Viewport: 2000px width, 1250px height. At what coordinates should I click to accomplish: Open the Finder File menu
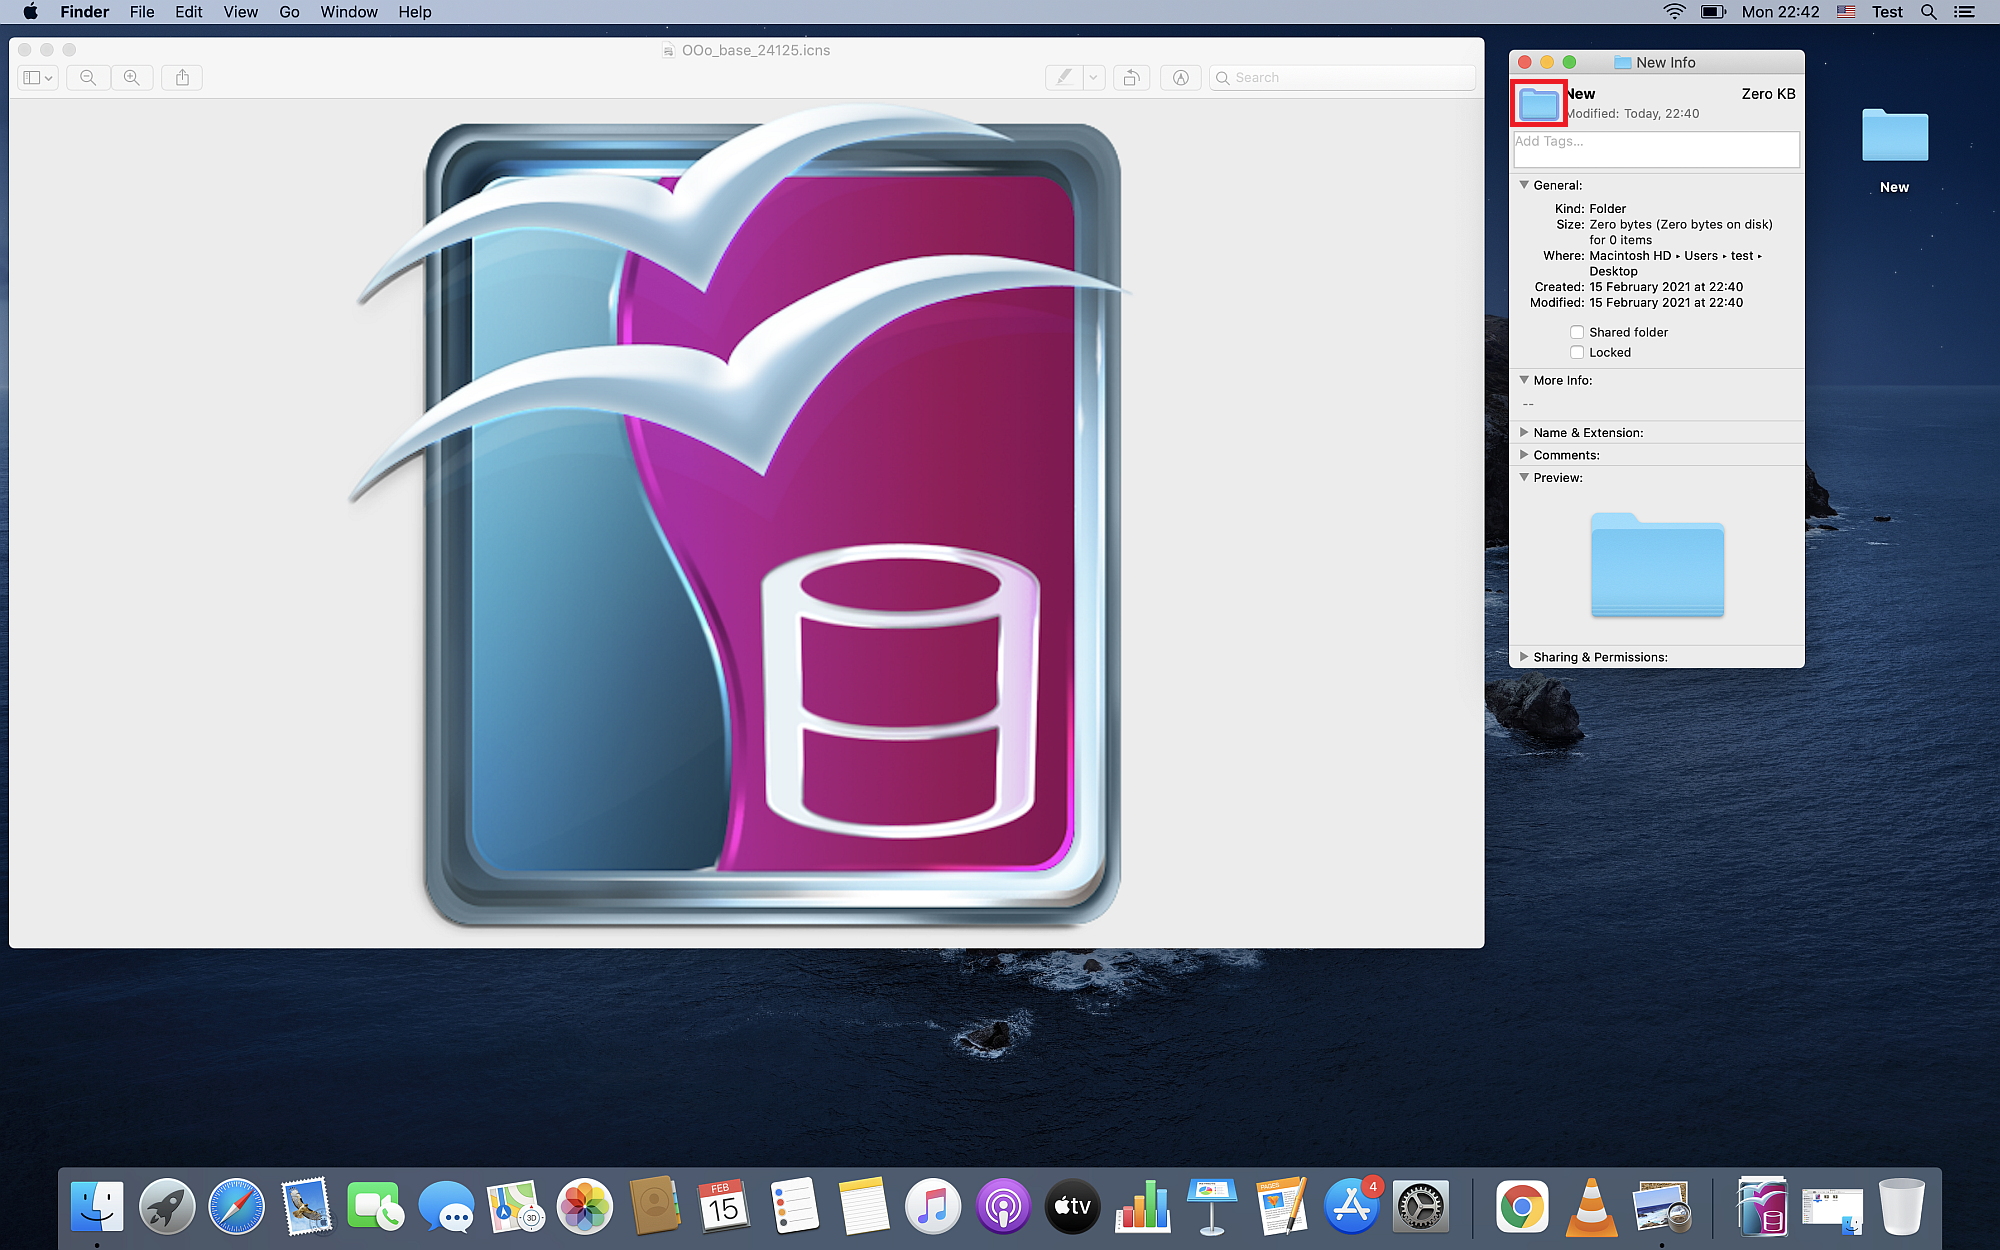(x=143, y=13)
